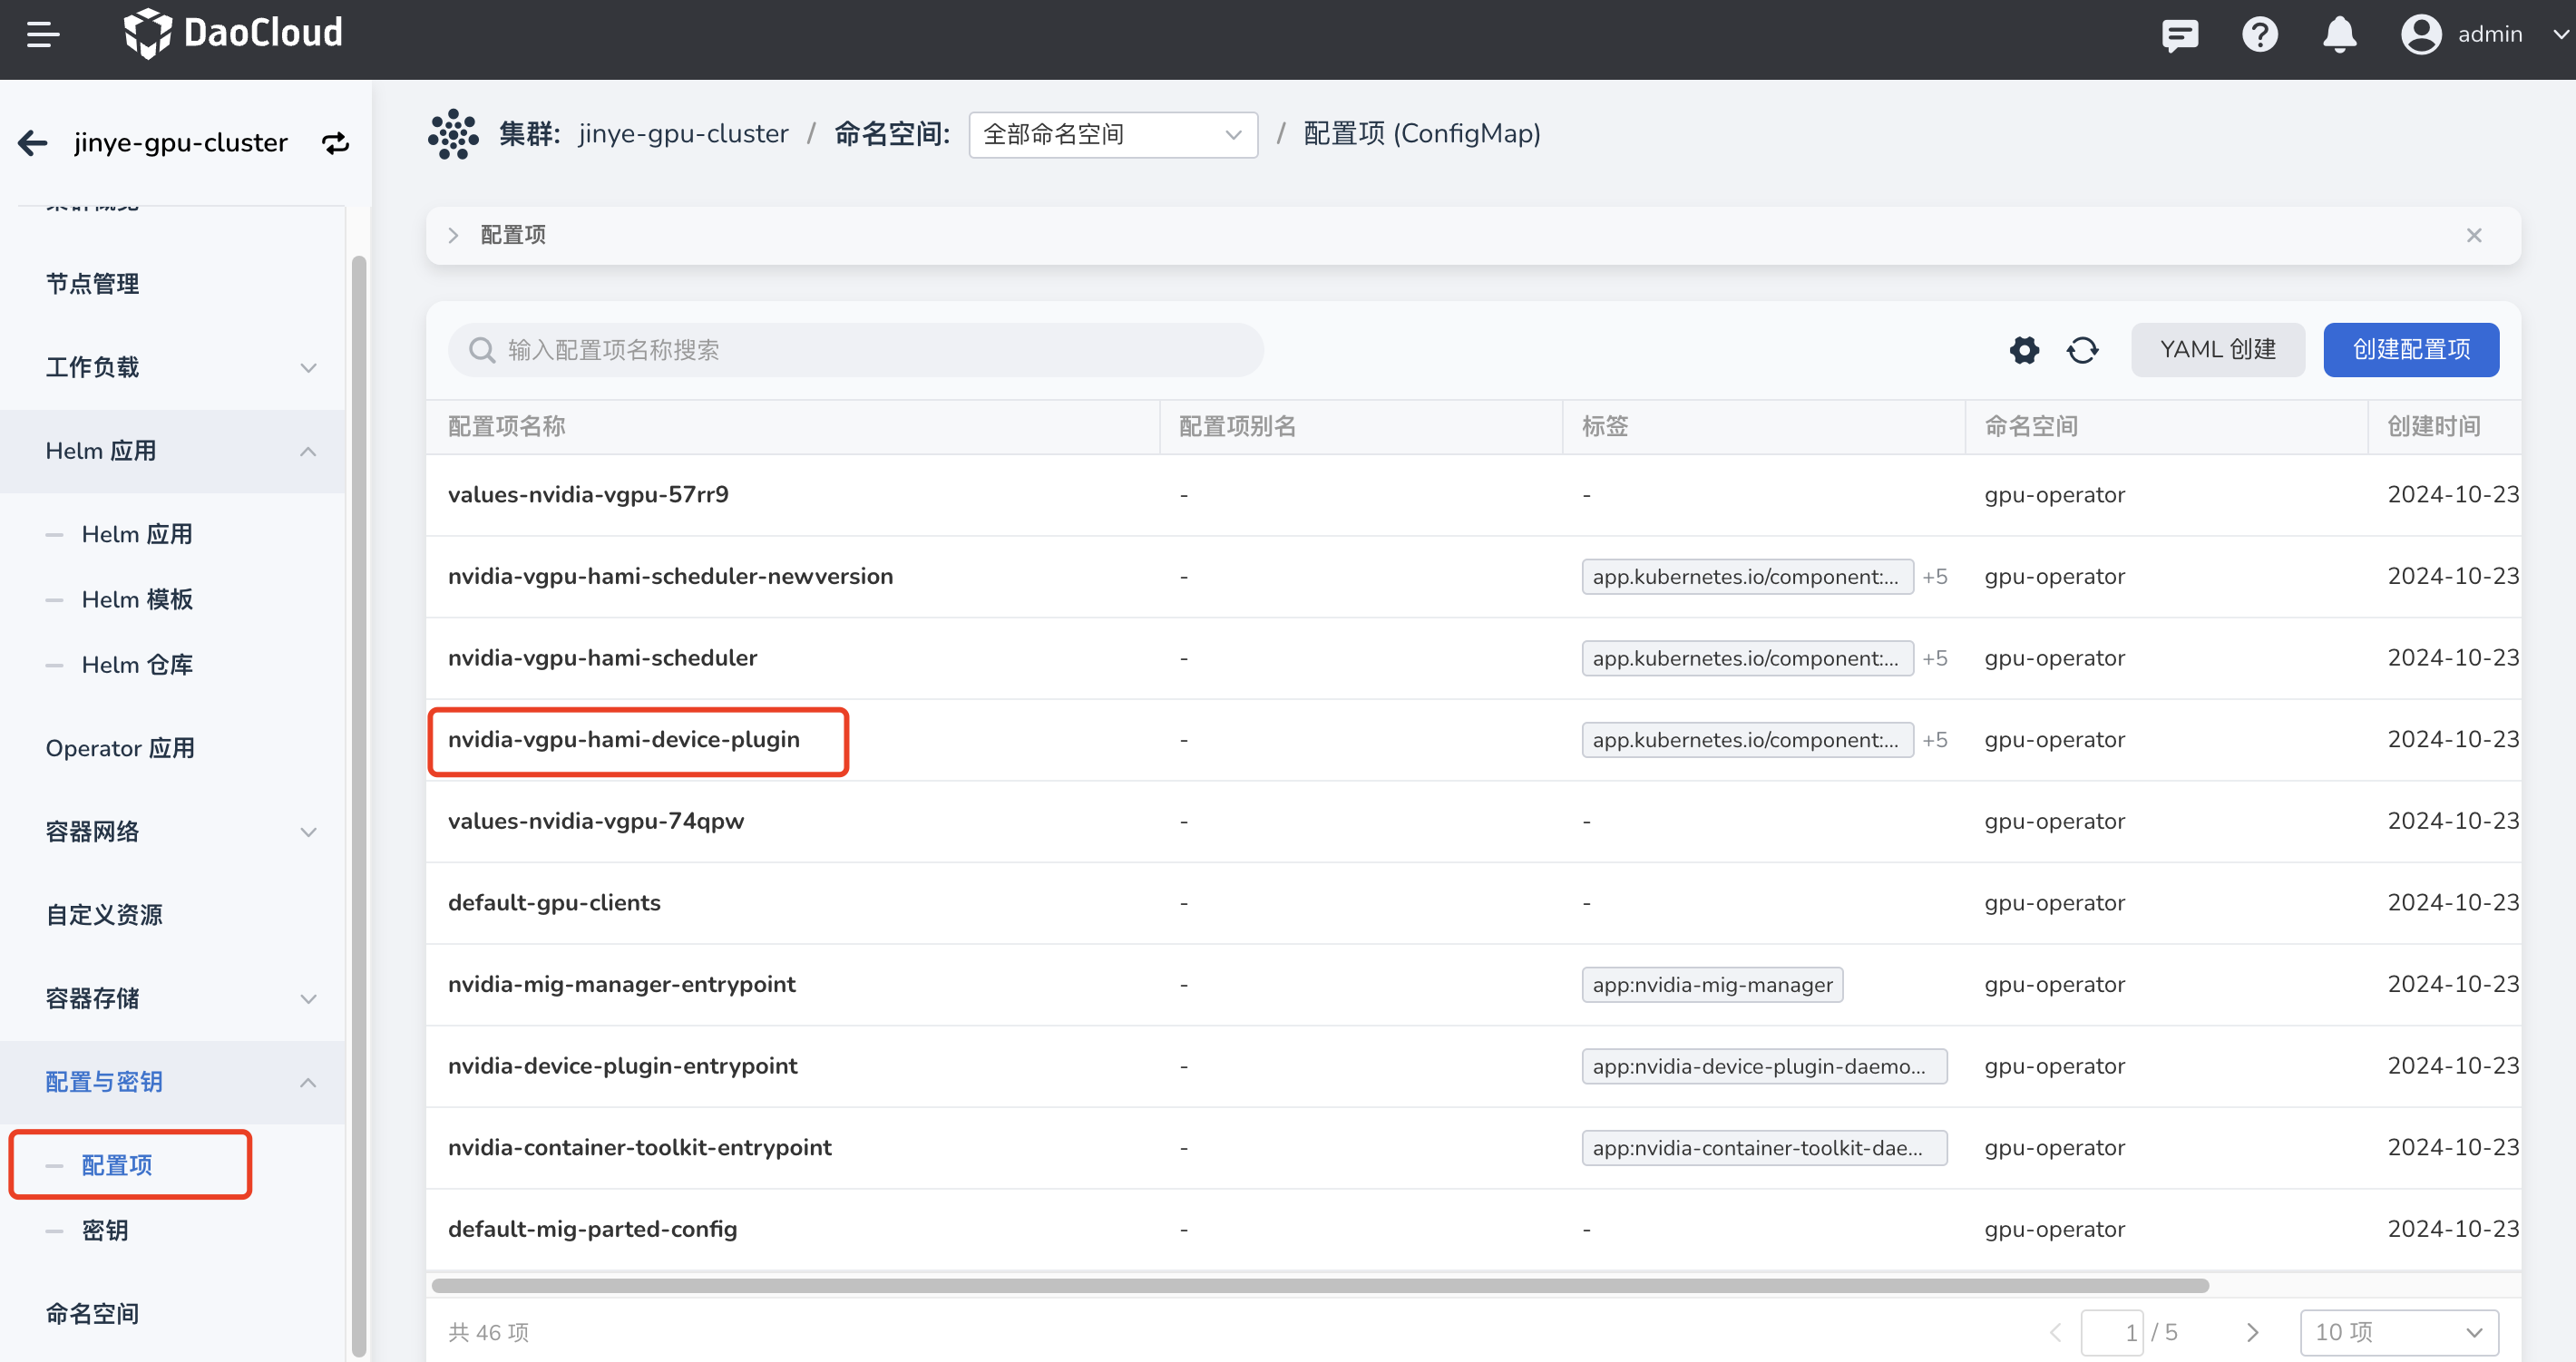Image resolution: width=2576 pixels, height=1362 pixels.
Task: Open the 10 项 page size dropdown
Action: pos(2398,1332)
